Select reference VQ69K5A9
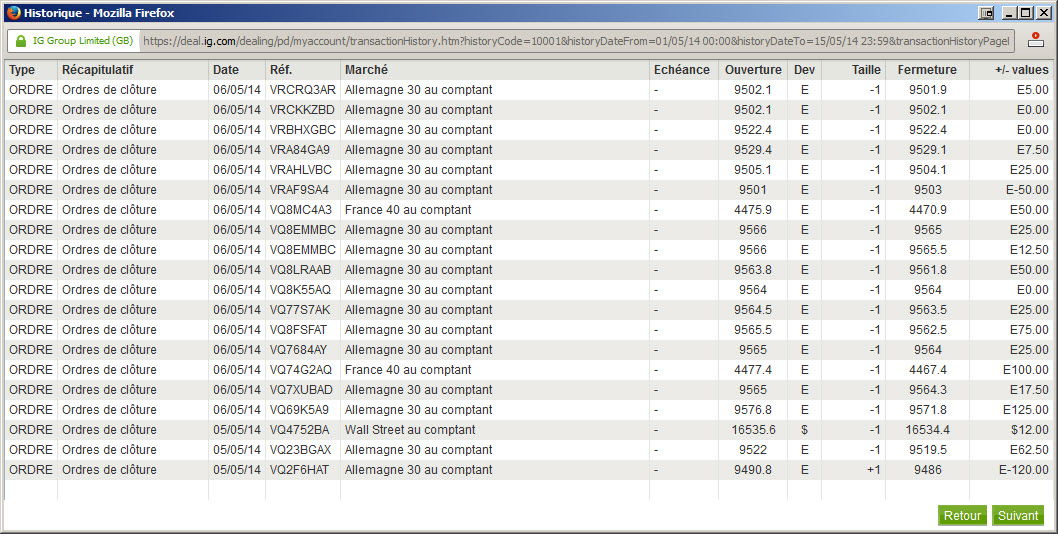The height and width of the screenshot is (534, 1058). (x=300, y=410)
